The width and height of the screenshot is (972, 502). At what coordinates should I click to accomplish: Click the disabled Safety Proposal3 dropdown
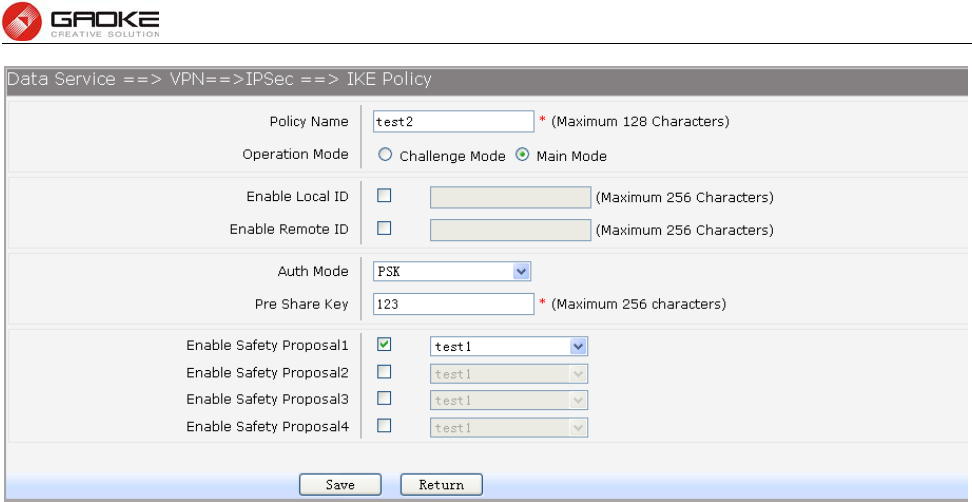point(509,400)
